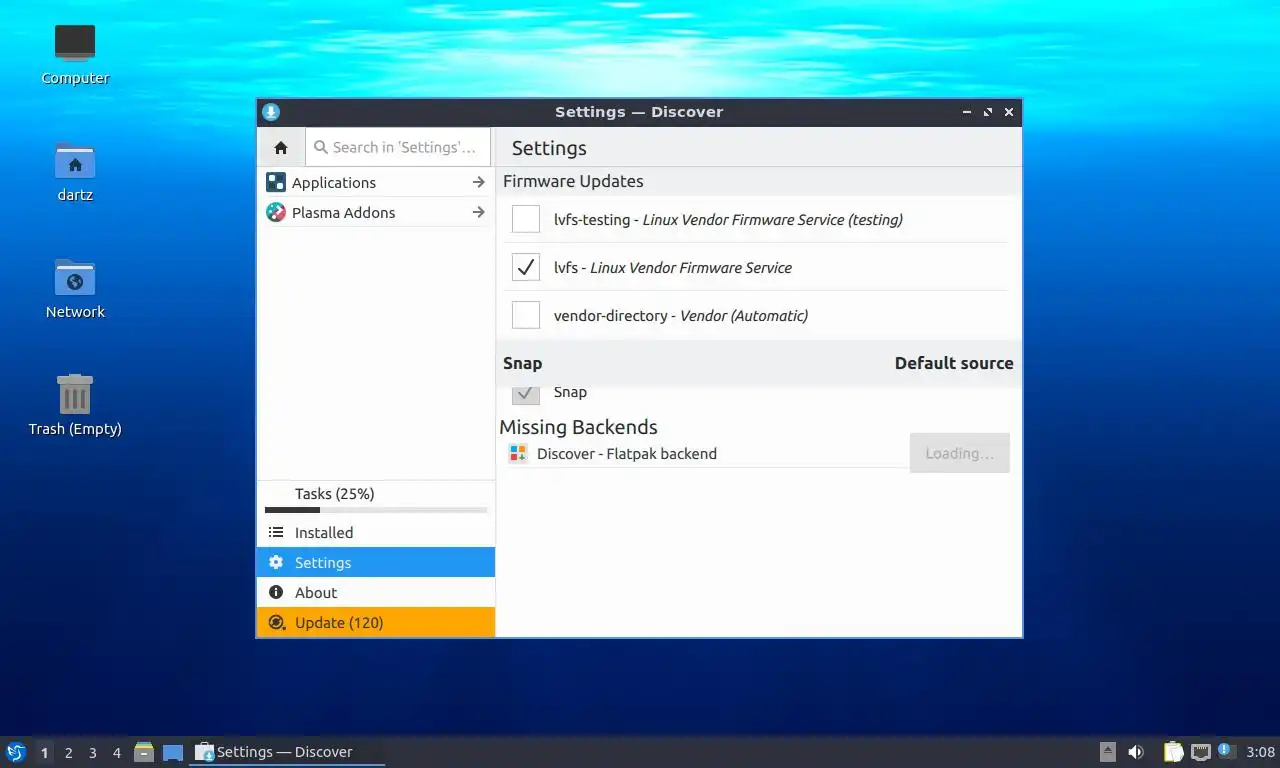1280x768 pixels.
Task: Click the Settings gear icon in sidebar
Action: pyautogui.click(x=276, y=562)
